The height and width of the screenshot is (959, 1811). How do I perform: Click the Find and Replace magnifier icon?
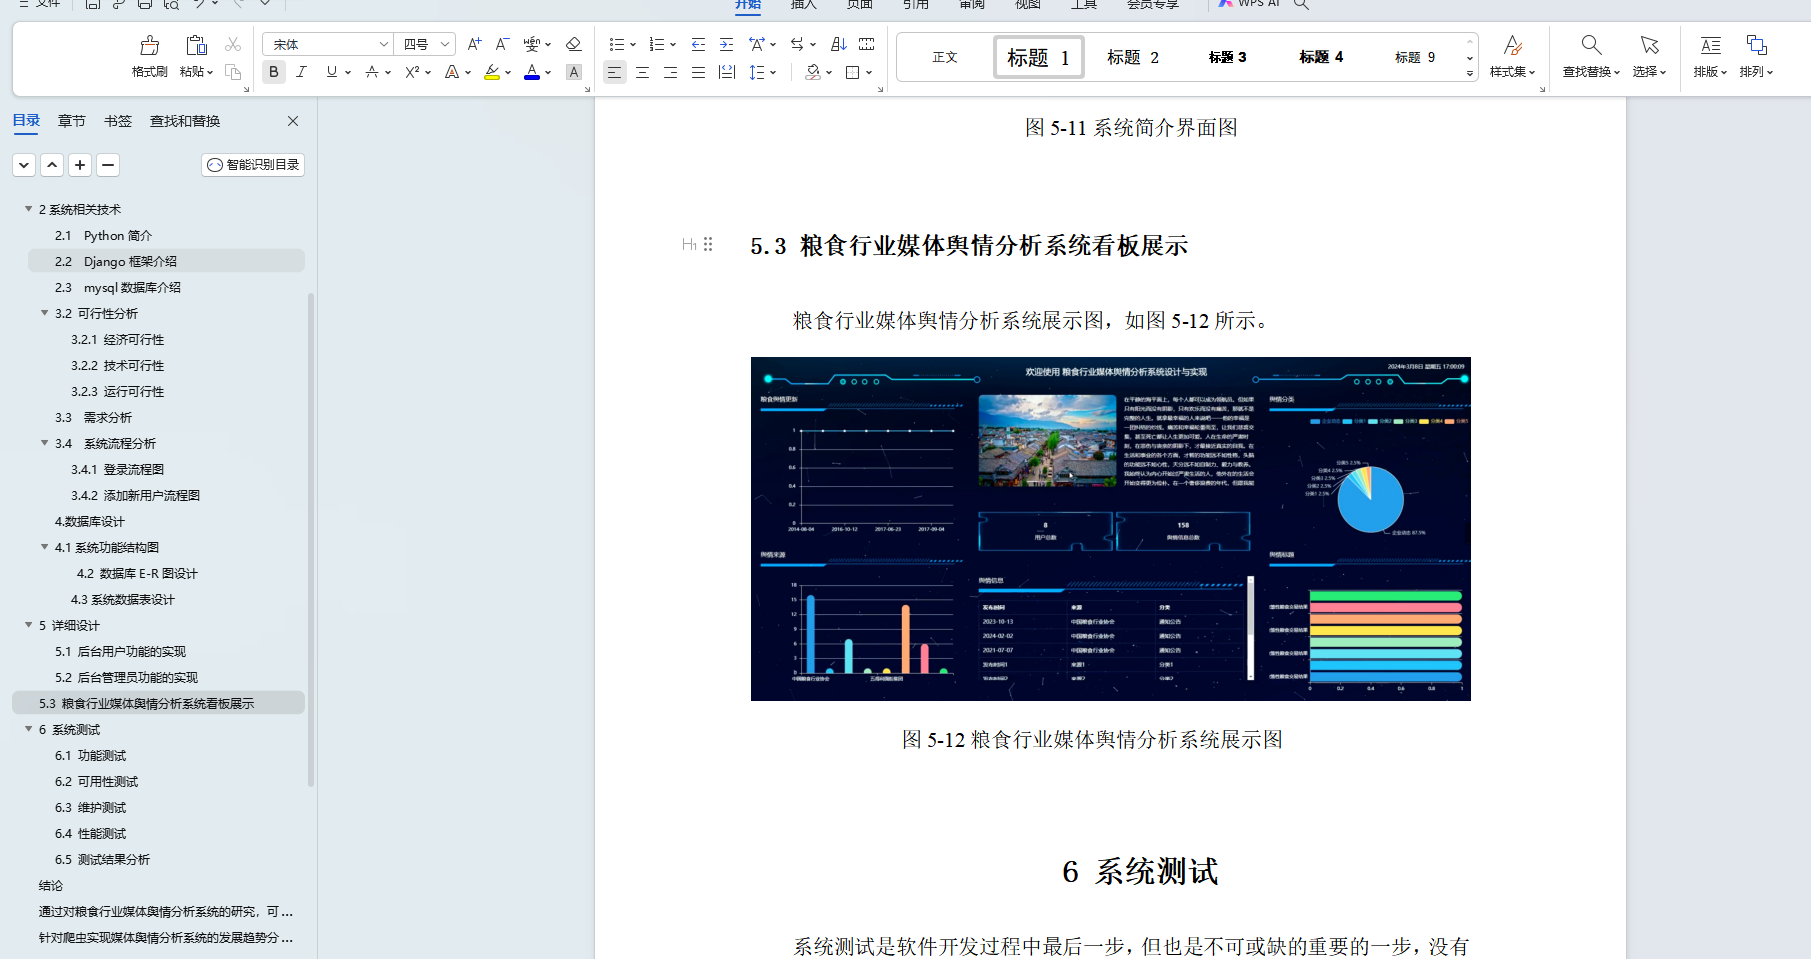click(x=1591, y=45)
